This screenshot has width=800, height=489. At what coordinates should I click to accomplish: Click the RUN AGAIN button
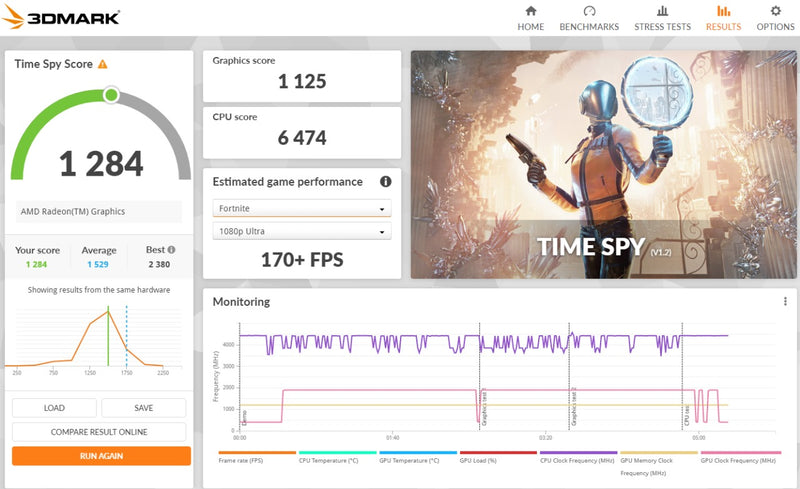[x=101, y=456]
